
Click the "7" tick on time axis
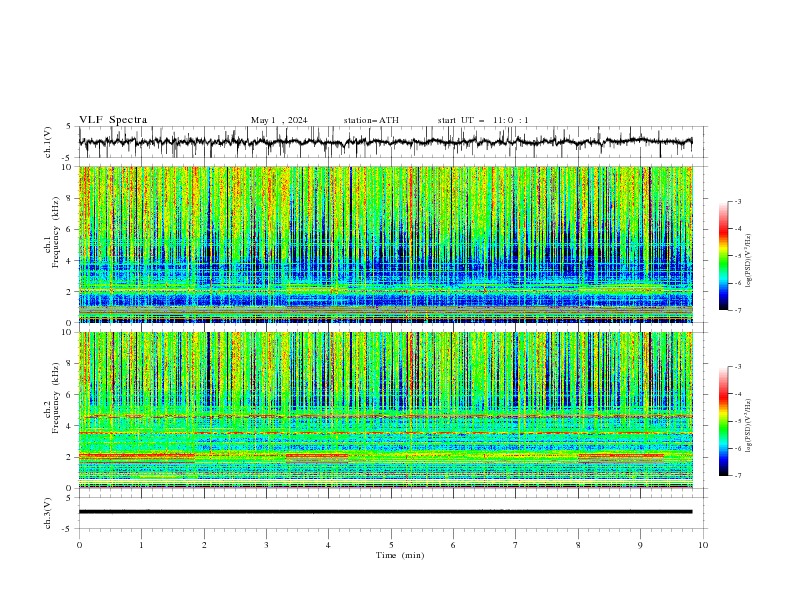516,545
